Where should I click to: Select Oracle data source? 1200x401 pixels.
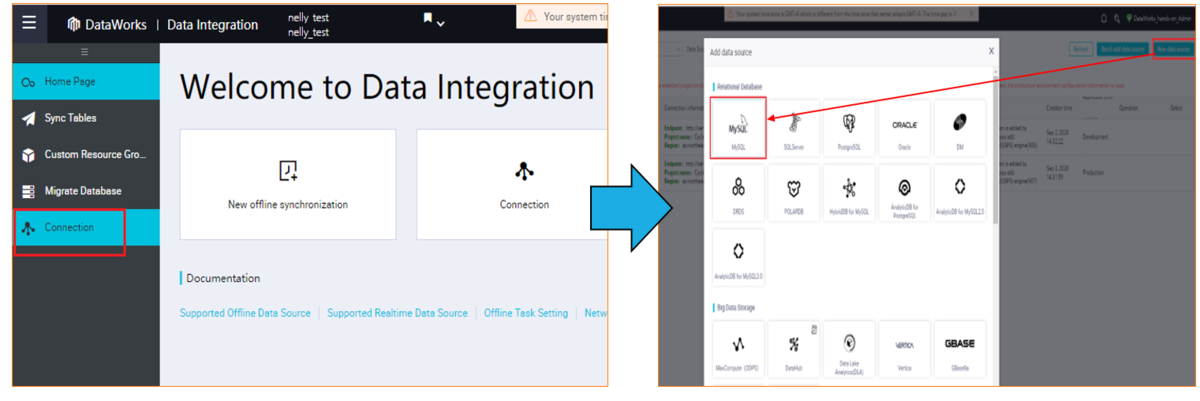click(x=904, y=127)
